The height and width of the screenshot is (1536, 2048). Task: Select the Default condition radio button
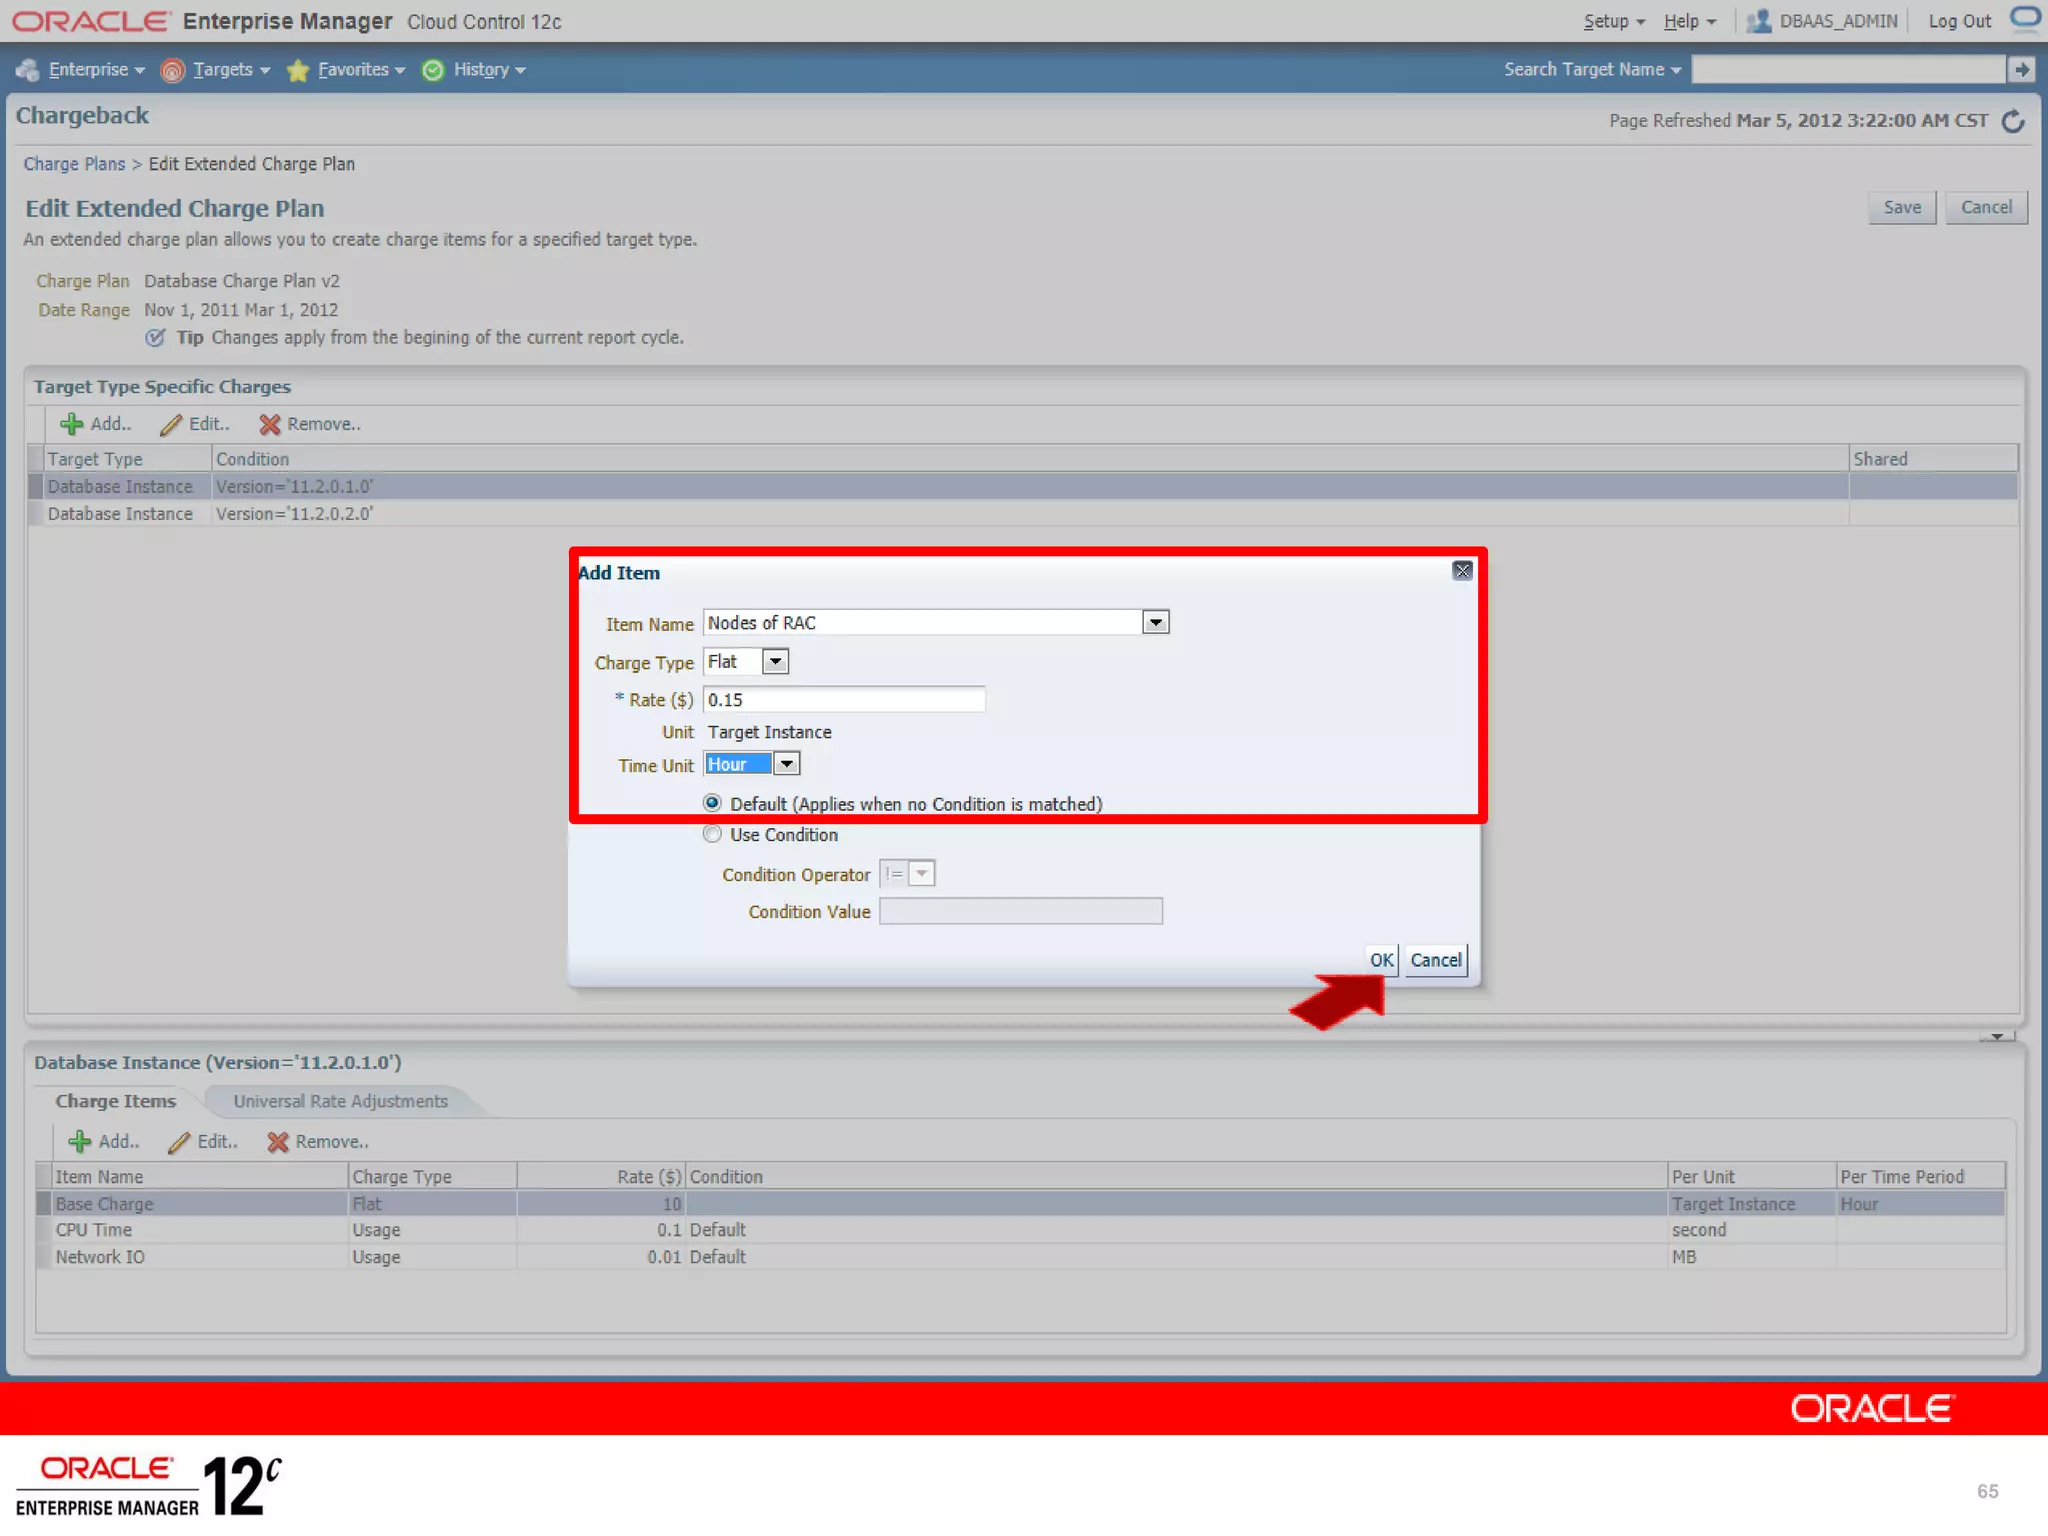point(712,803)
